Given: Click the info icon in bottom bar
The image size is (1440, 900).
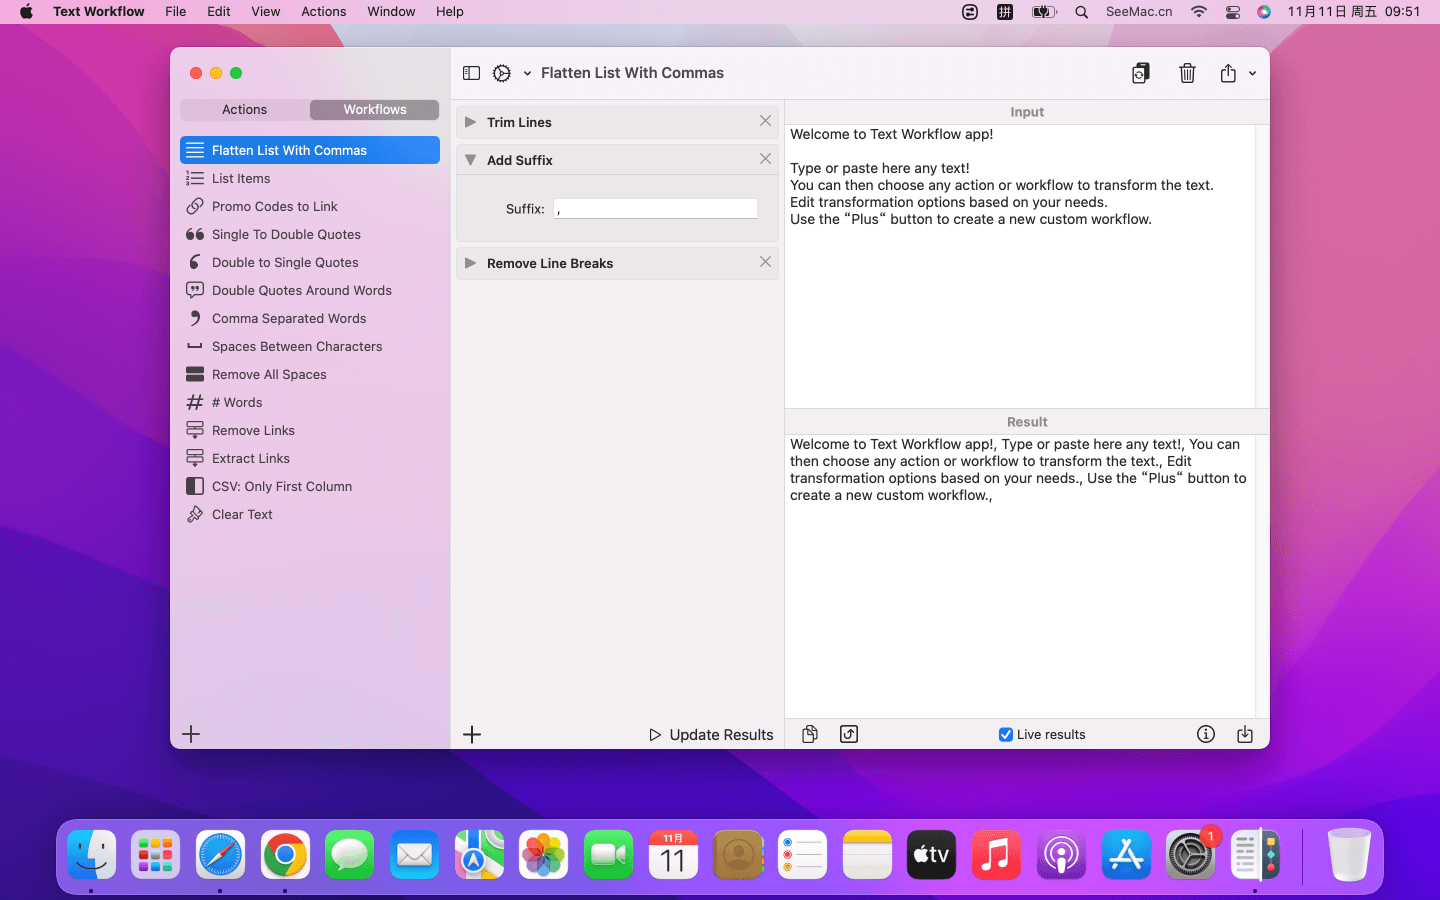Looking at the screenshot, I should pos(1206,734).
